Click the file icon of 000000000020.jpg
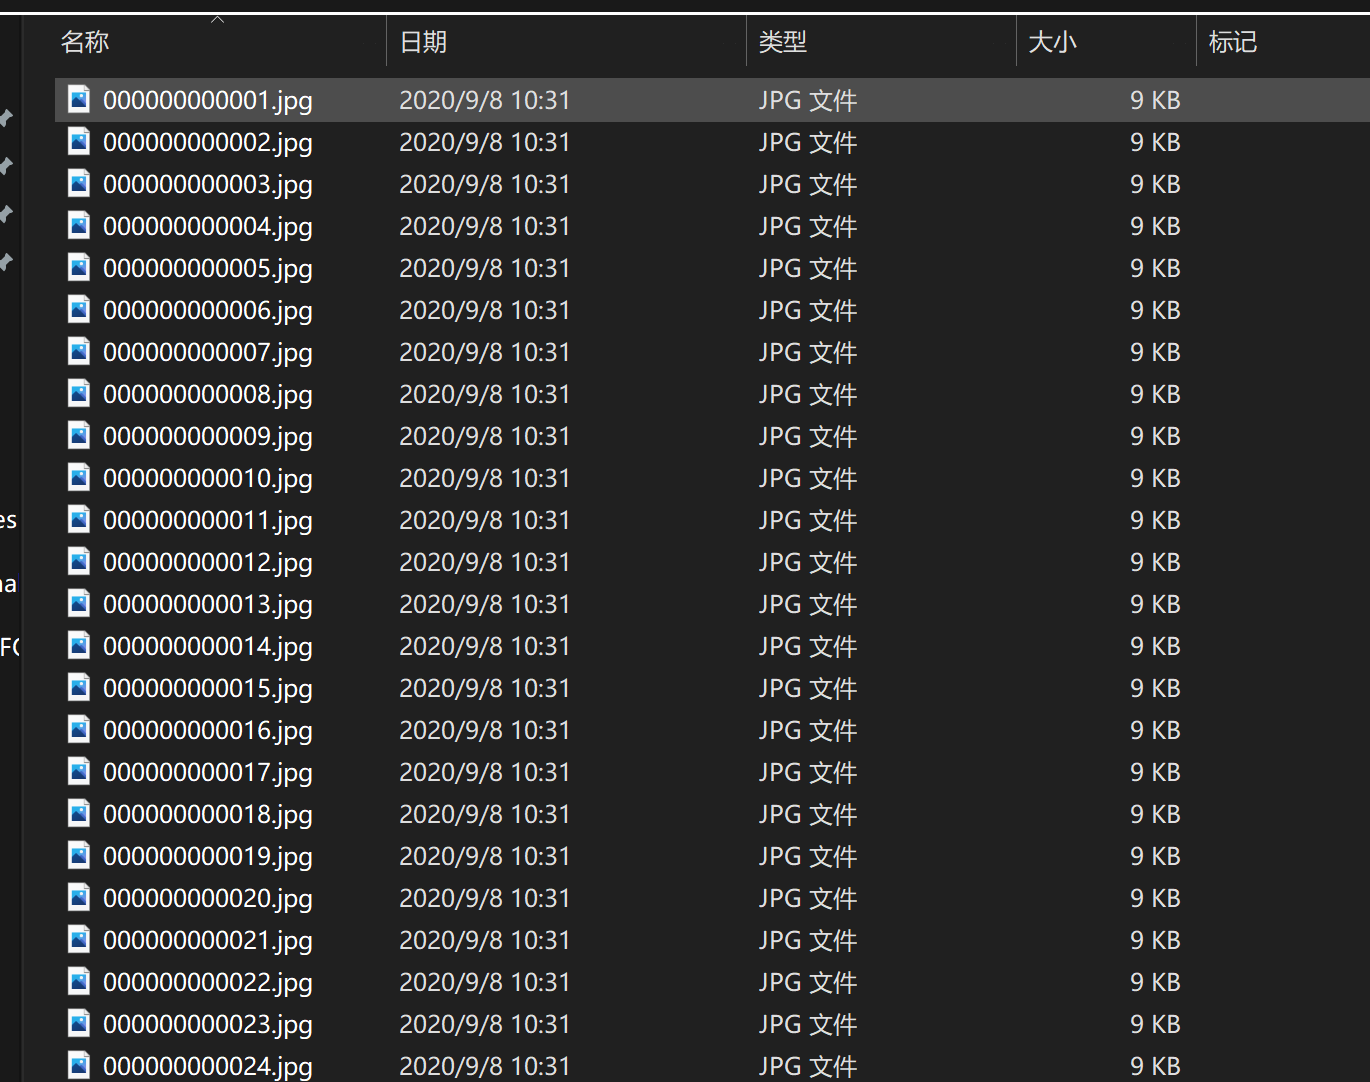Image resolution: width=1370 pixels, height=1082 pixels. coord(79,897)
